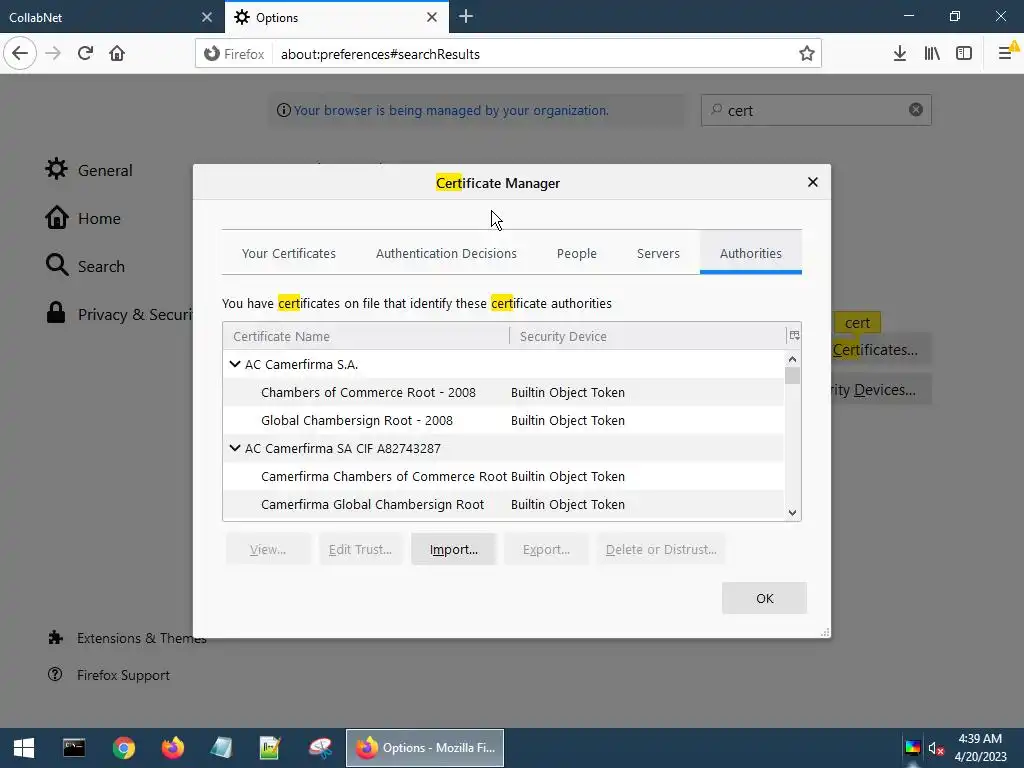Close the Certificate Manager dialog
Image resolution: width=1024 pixels, height=768 pixels.
pyautogui.click(x=812, y=182)
